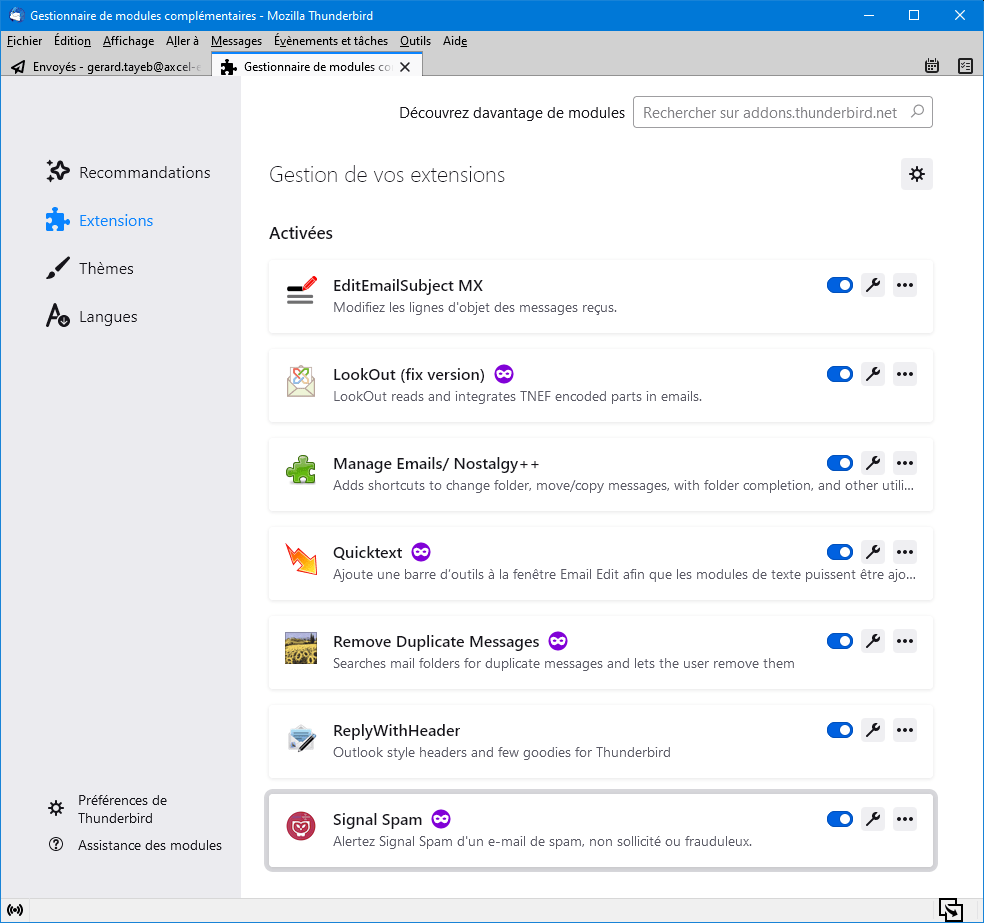Open the Édition menu
Image resolution: width=984 pixels, height=923 pixels.
72,41
